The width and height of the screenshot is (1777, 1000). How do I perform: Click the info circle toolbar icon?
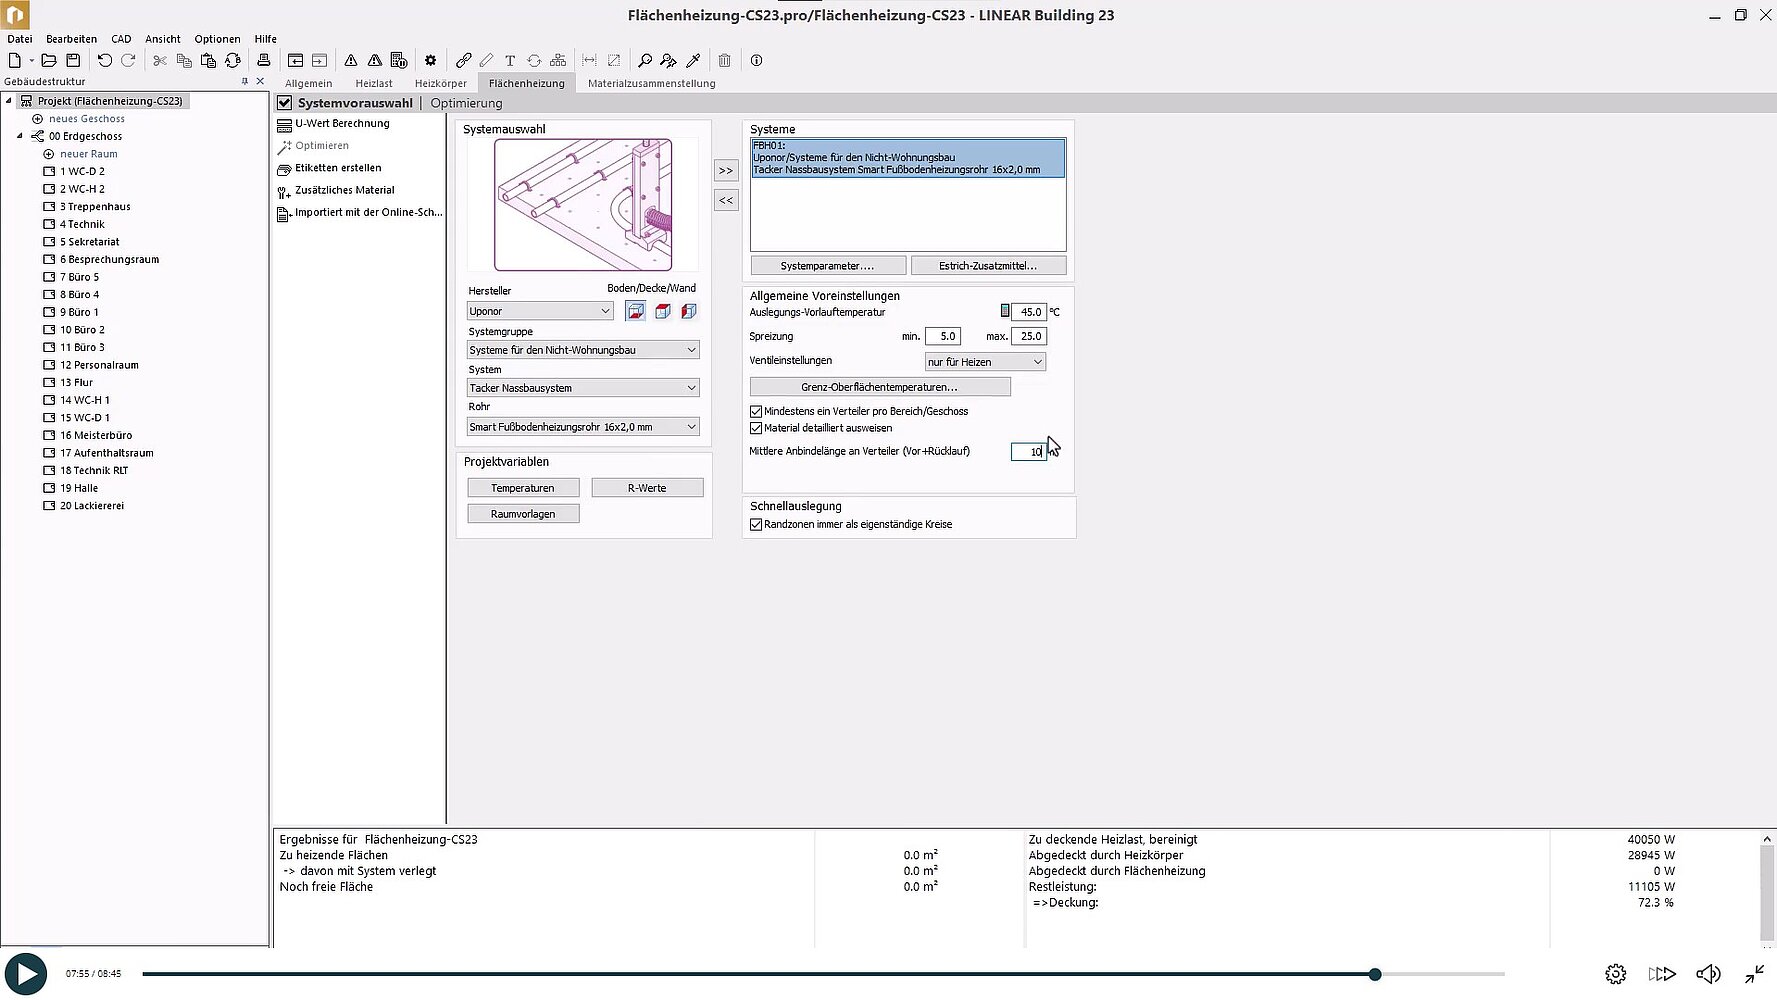[756, 61]
